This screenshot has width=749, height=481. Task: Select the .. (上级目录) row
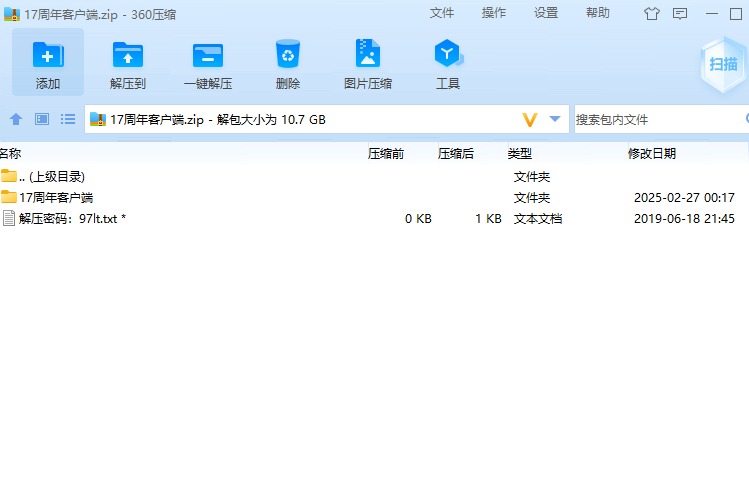374,177
